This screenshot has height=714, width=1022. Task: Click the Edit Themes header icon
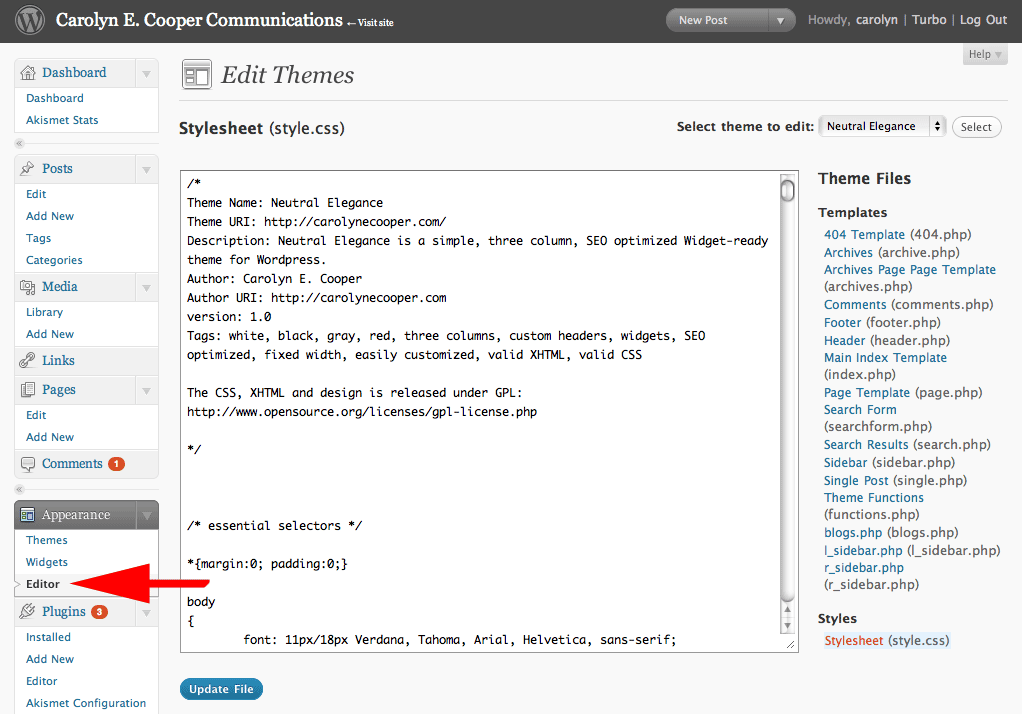[x=196, y=74]
